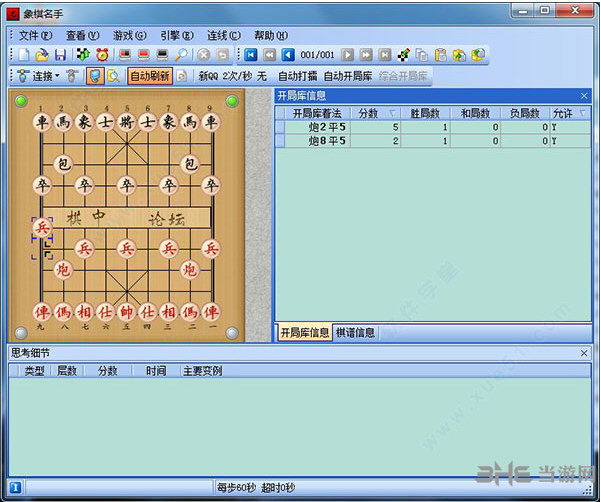Click the new file icon
The height and width of the screenshot is (502, 601).
click(24, 55)
